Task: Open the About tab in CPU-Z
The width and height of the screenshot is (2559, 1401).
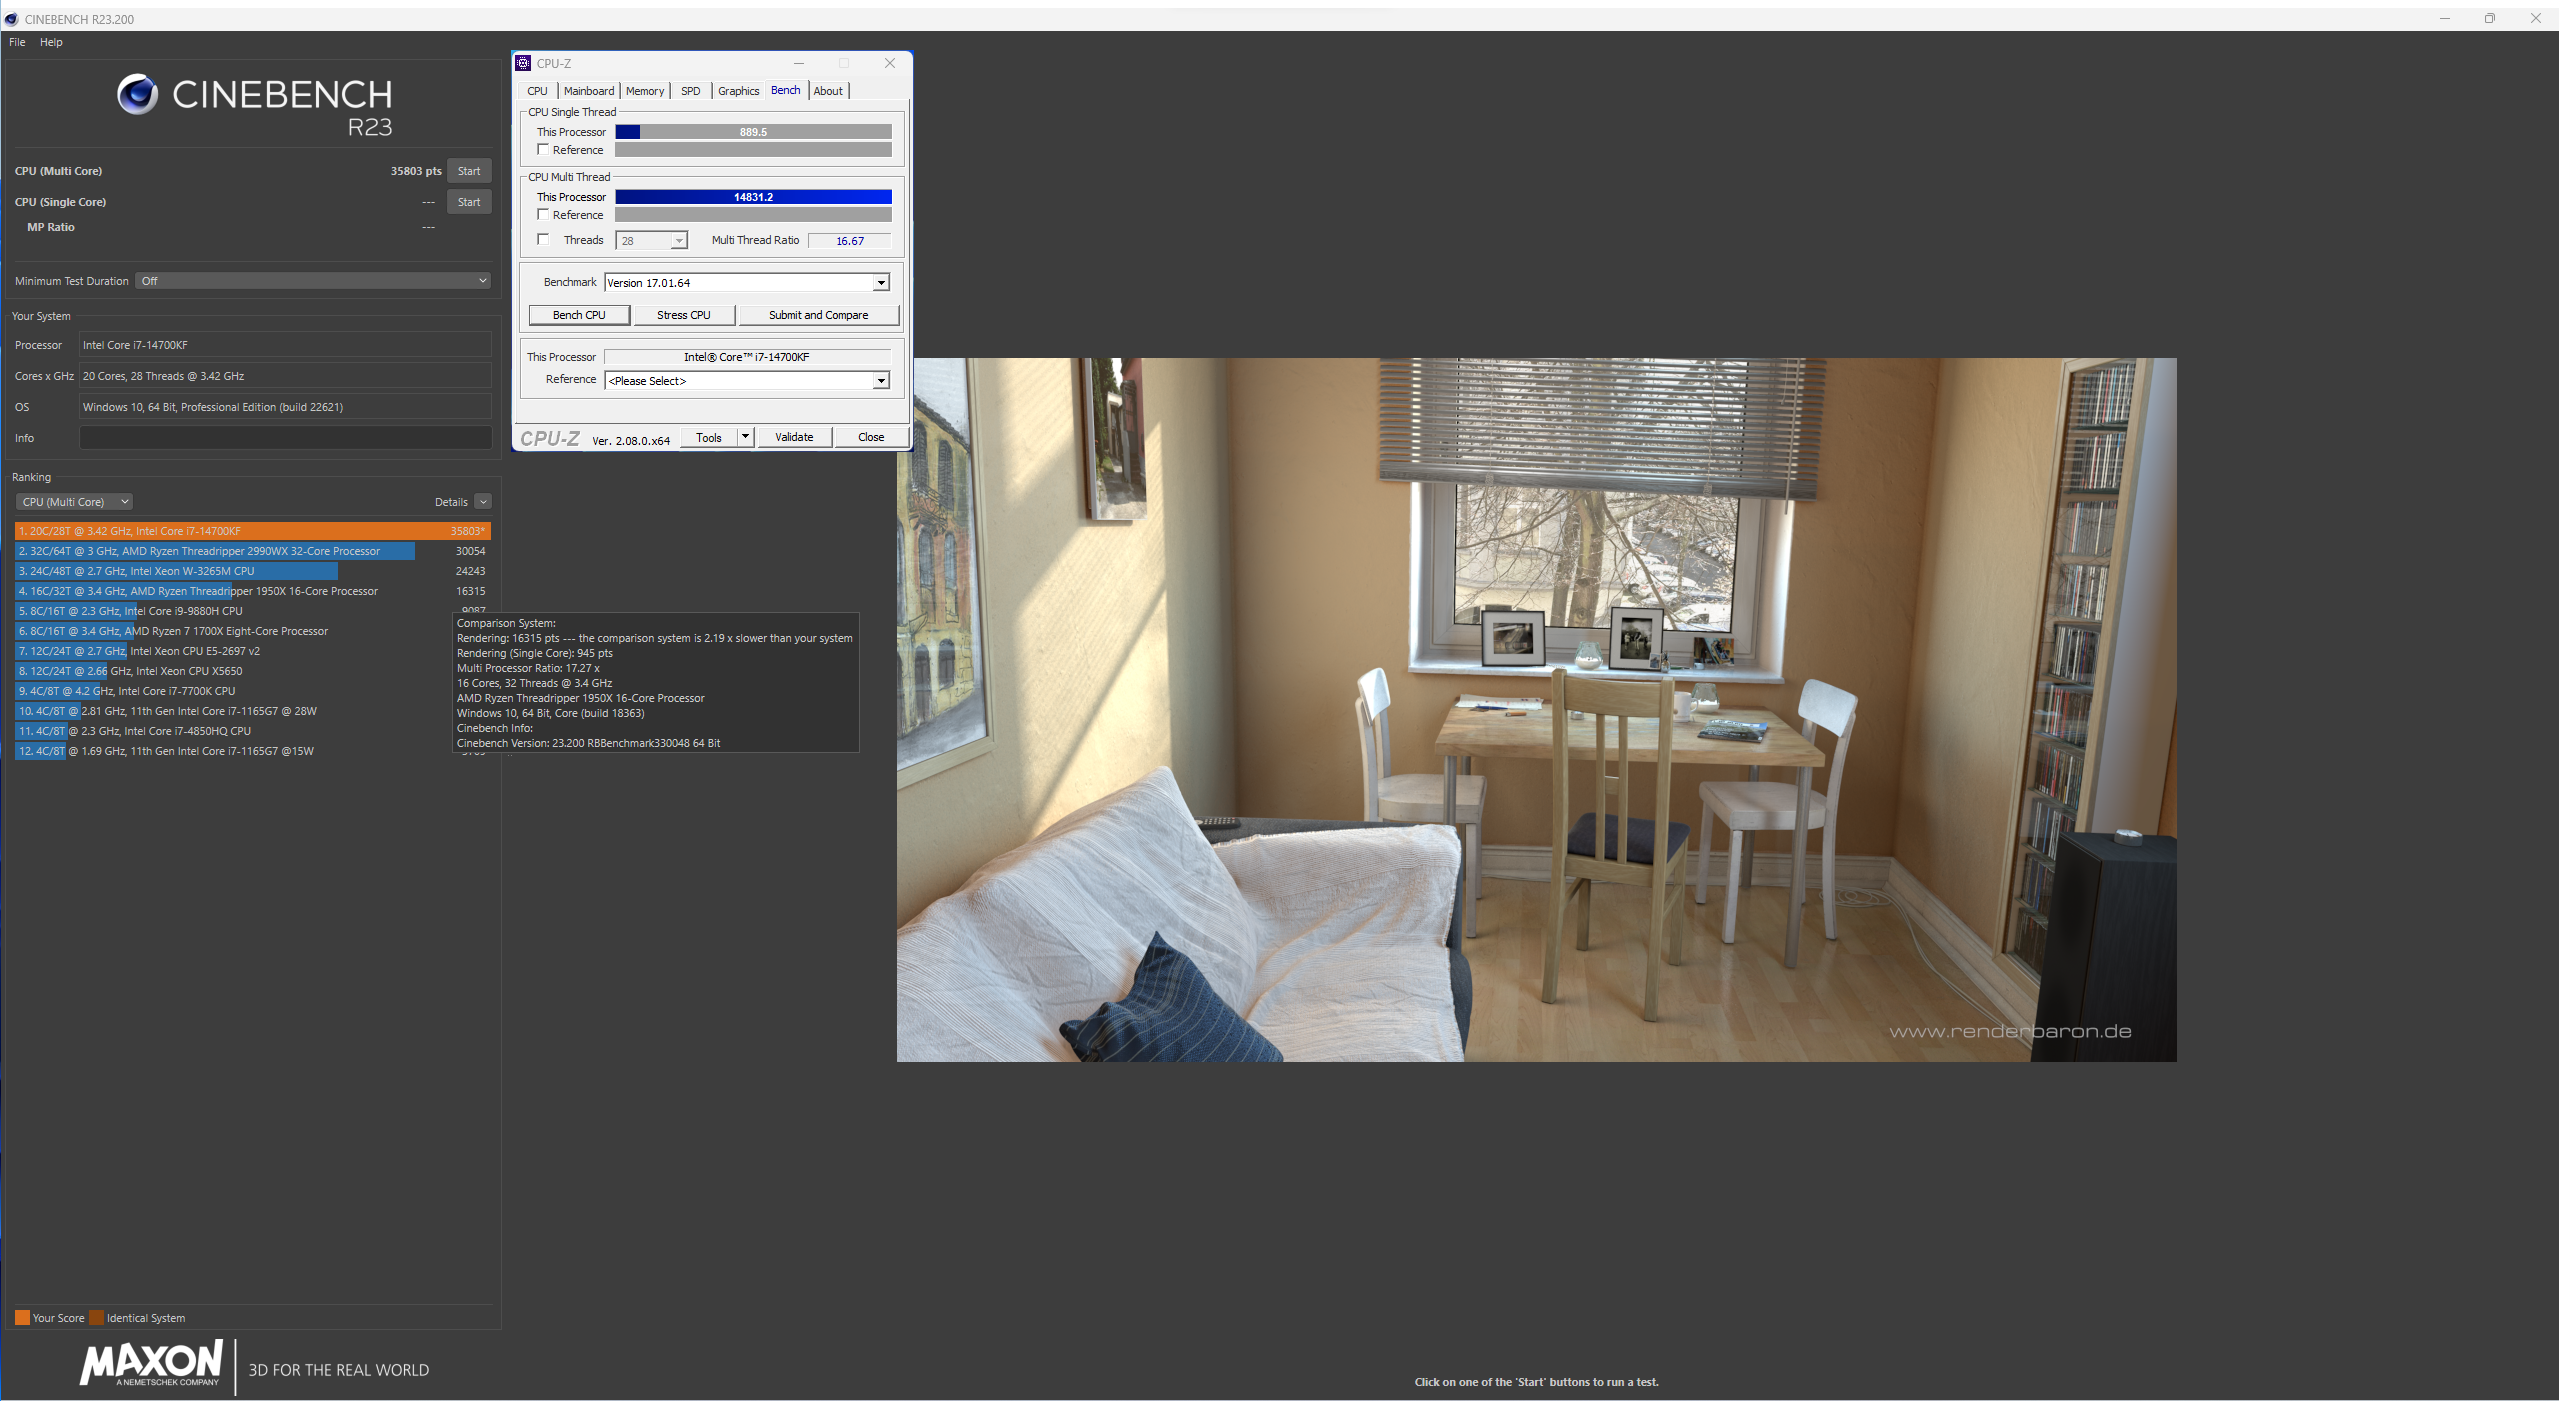Action: [x=828, y=91]
